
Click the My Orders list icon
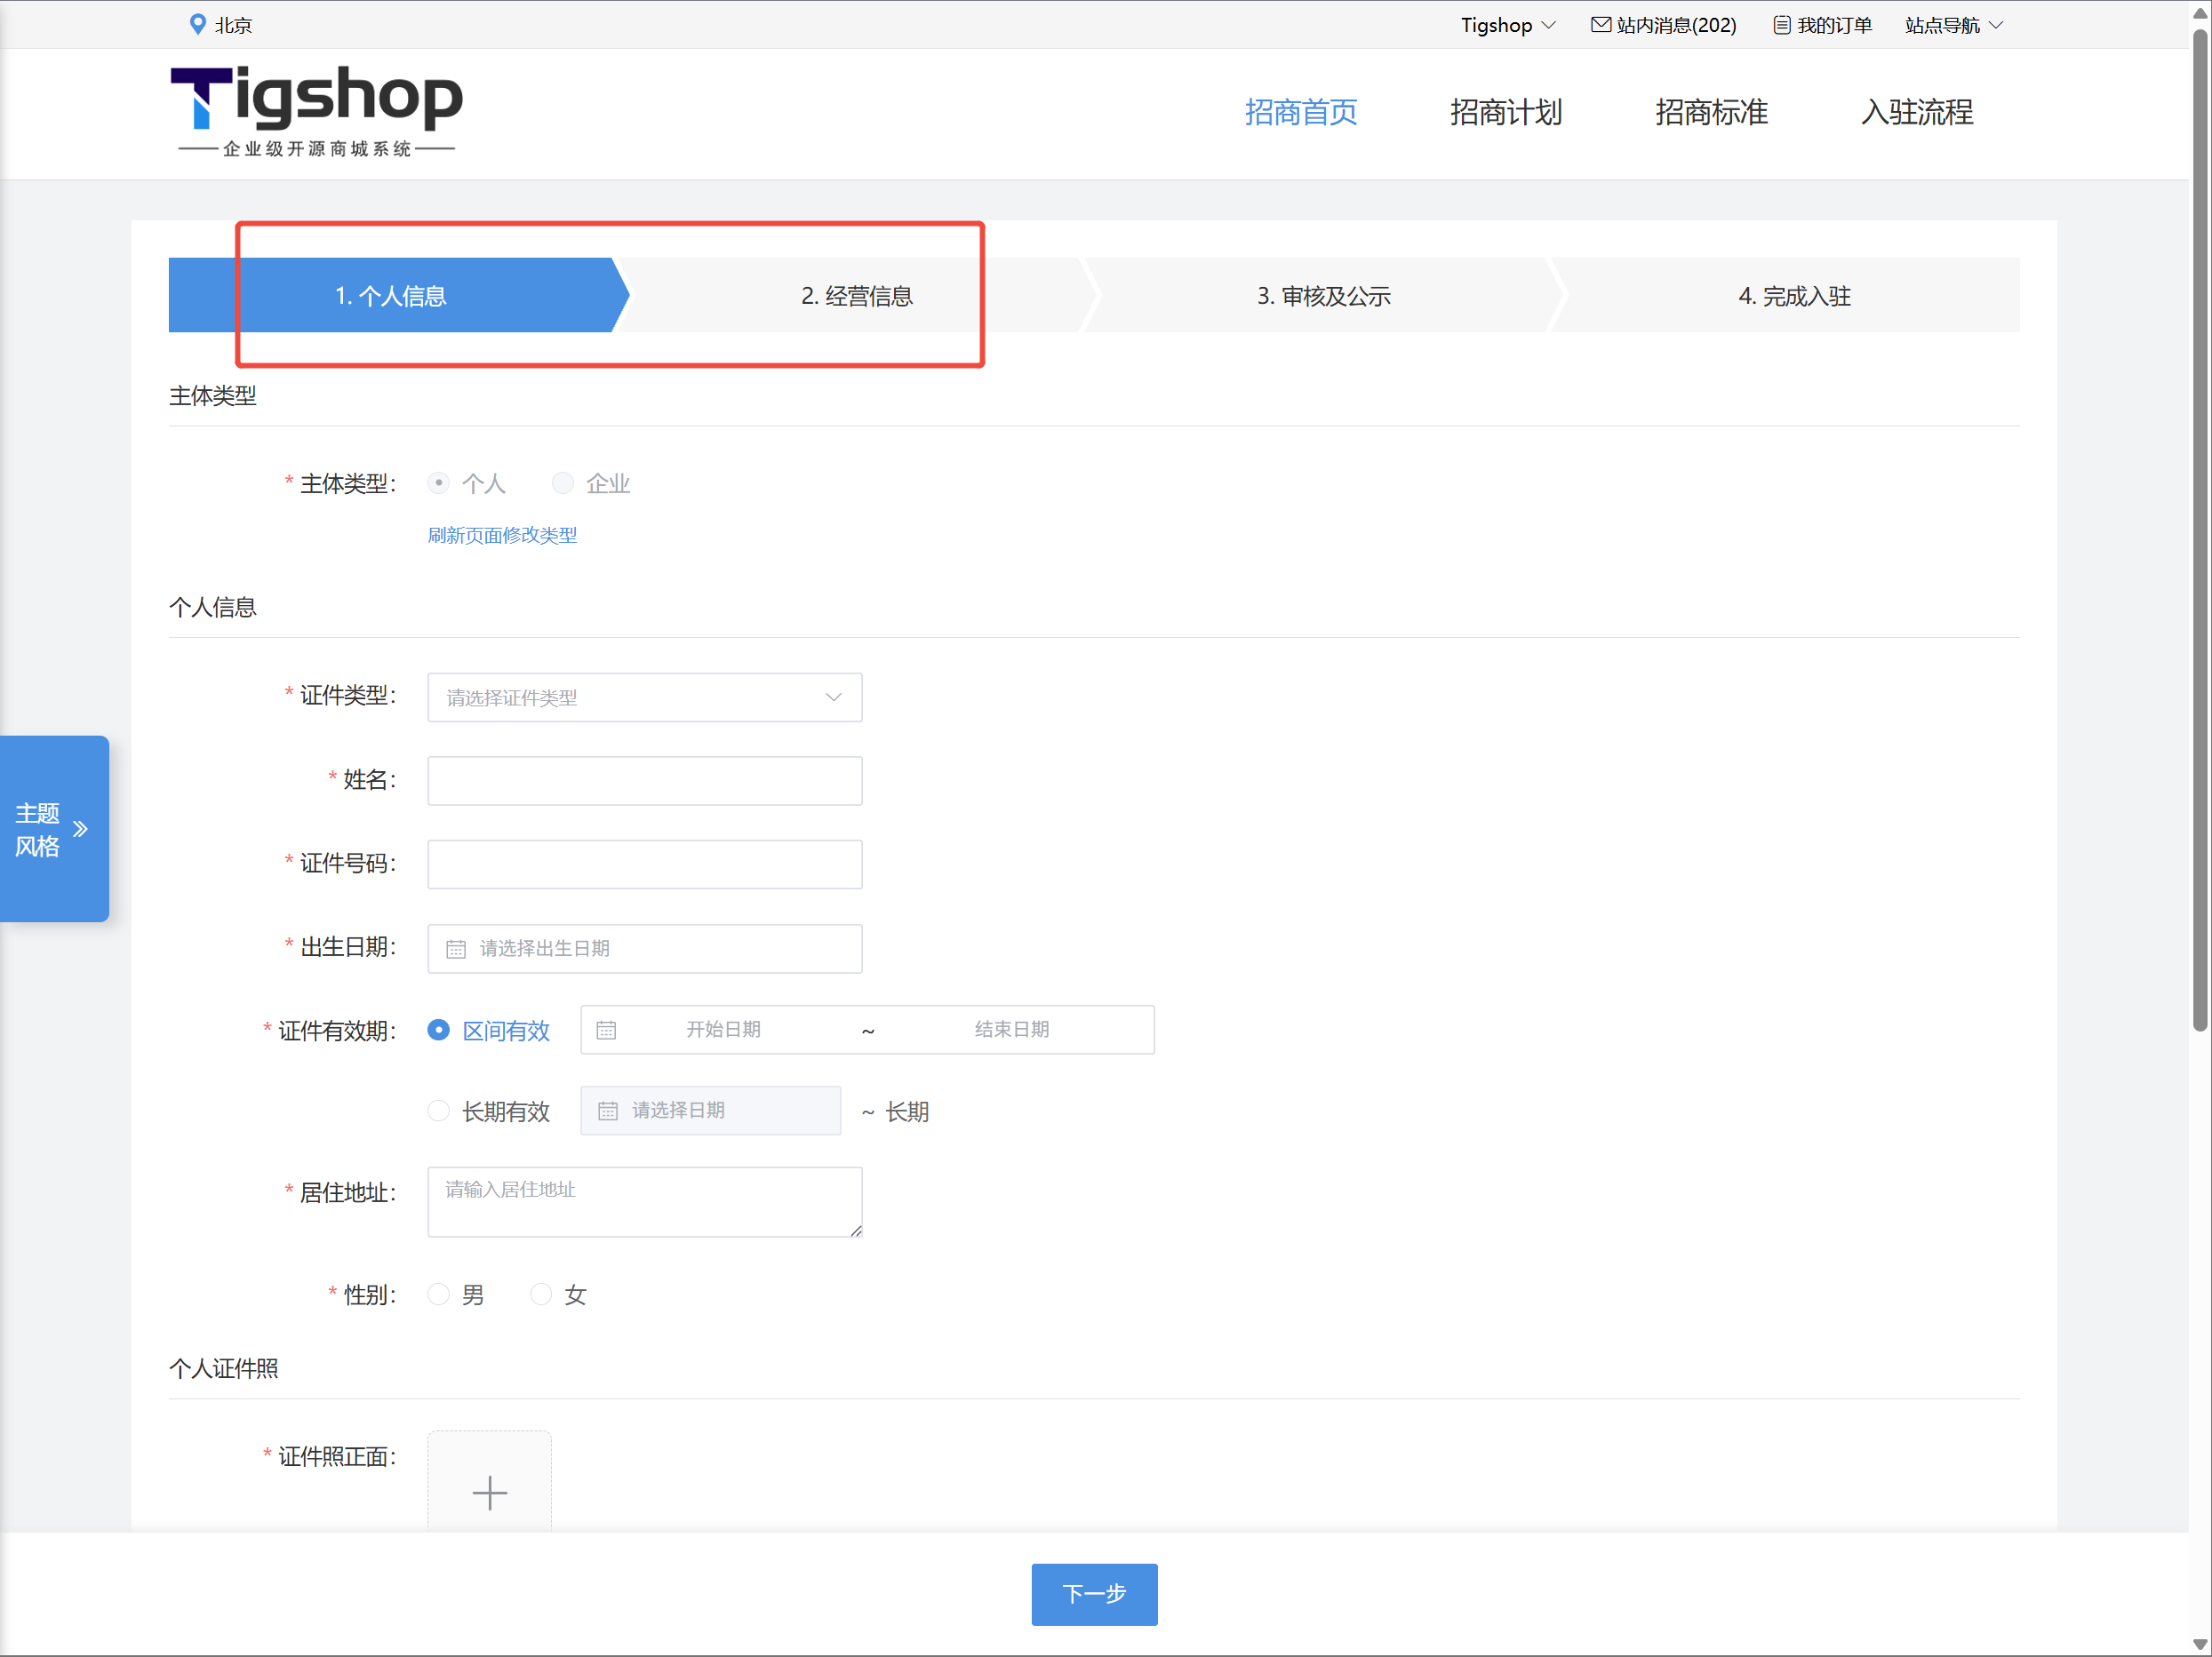1781,24
